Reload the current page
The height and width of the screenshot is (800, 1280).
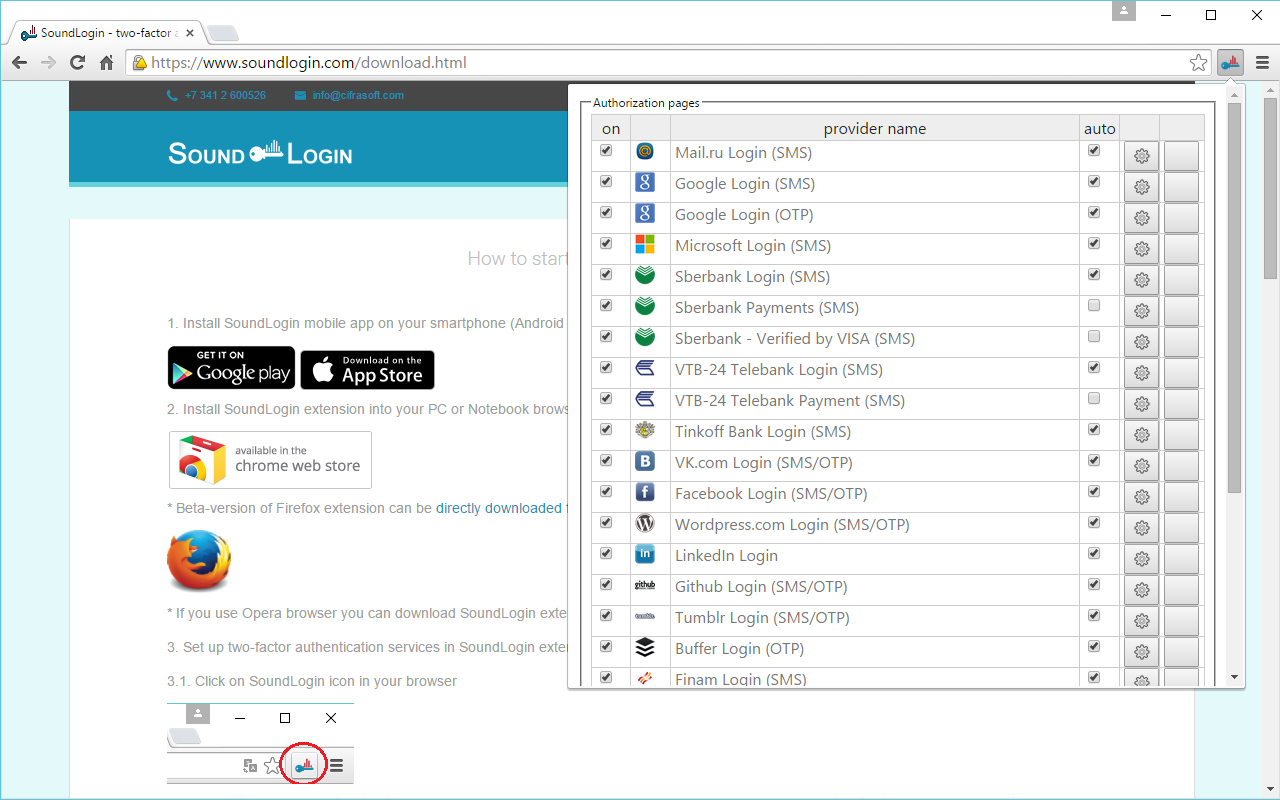77,63
